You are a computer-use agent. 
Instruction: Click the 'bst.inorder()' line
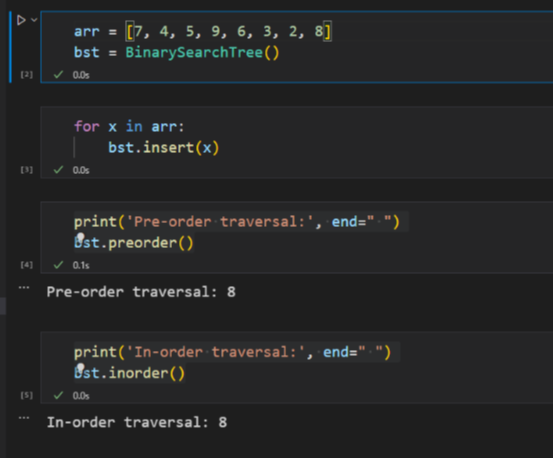point(129,373)
